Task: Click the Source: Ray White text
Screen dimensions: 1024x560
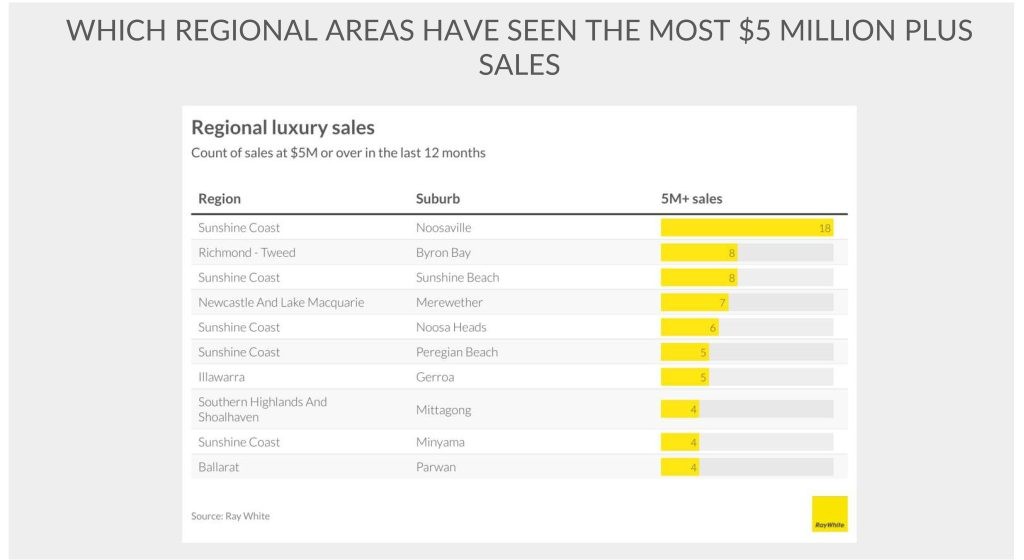Action: (x=230, y=516)
